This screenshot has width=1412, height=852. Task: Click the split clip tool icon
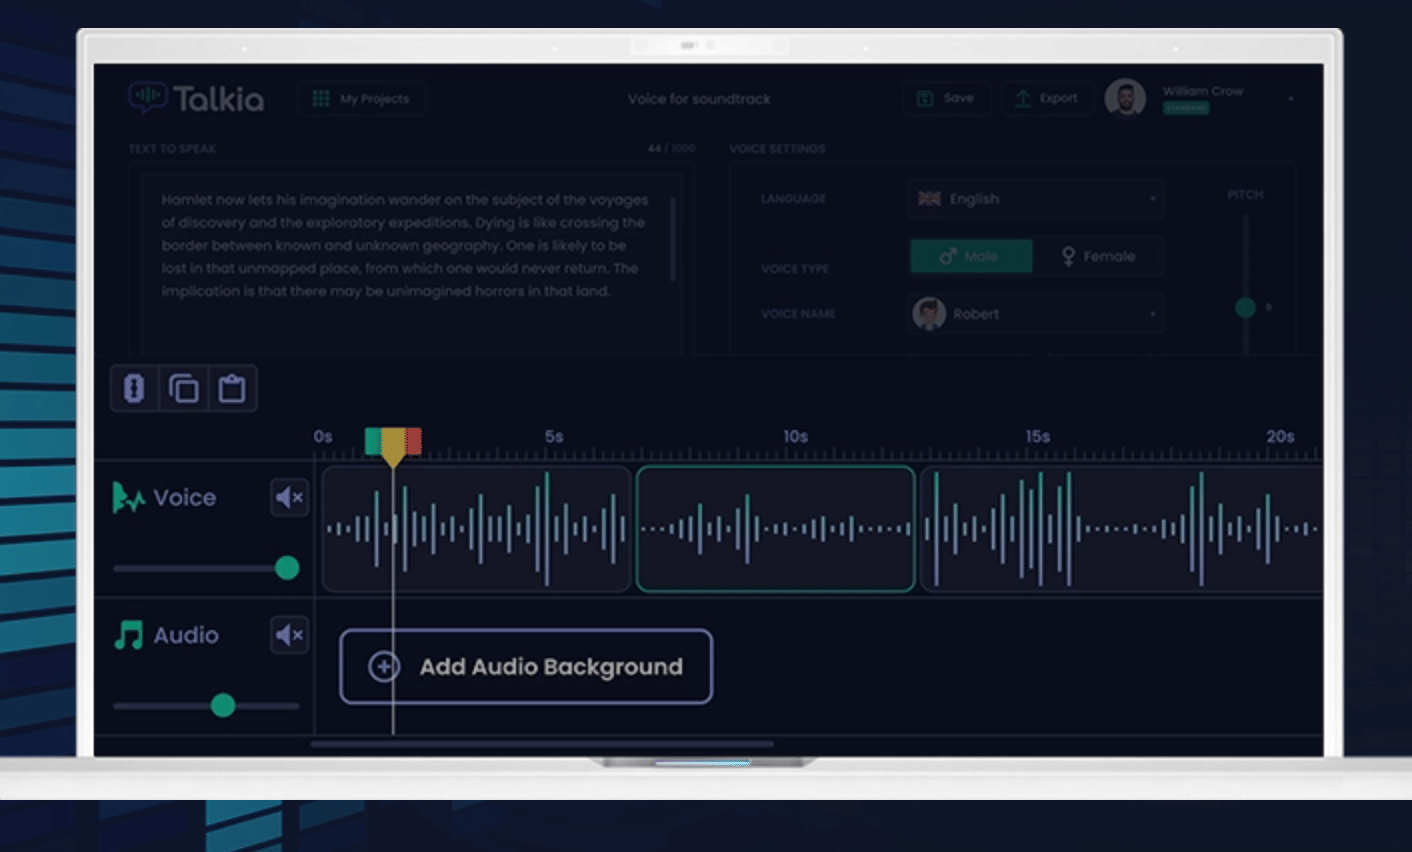134,388
